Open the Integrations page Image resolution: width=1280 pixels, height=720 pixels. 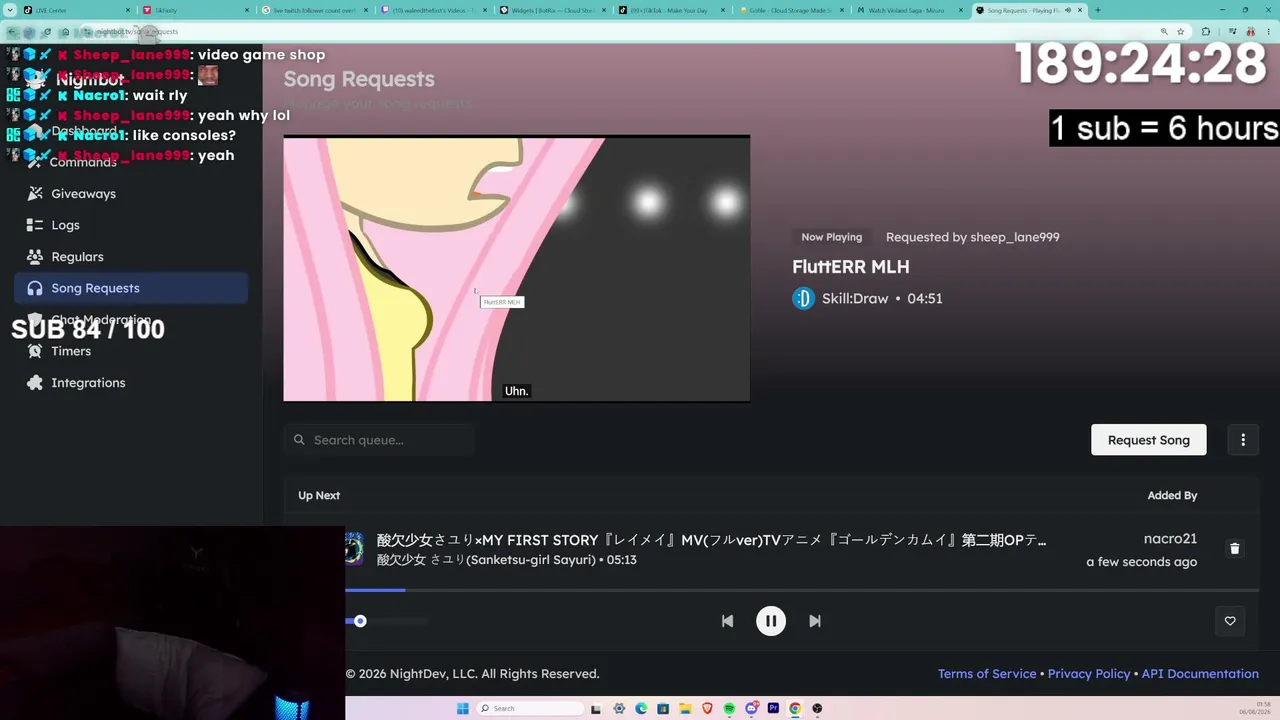point(131,383)
